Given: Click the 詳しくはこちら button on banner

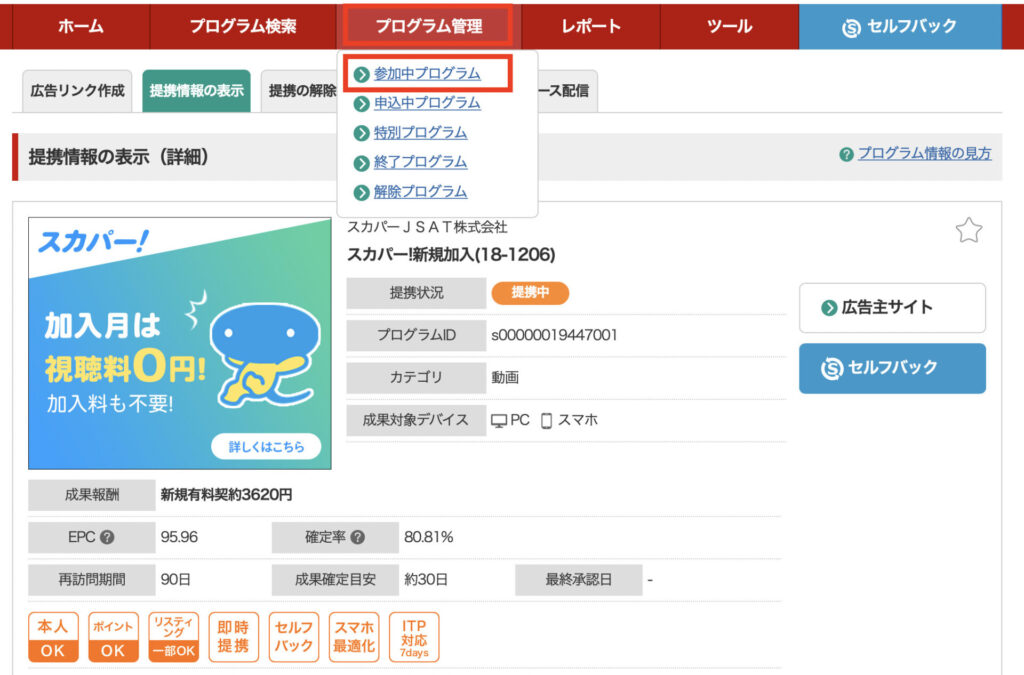Looking at the screenshot, I should click(x=266, y=447).
